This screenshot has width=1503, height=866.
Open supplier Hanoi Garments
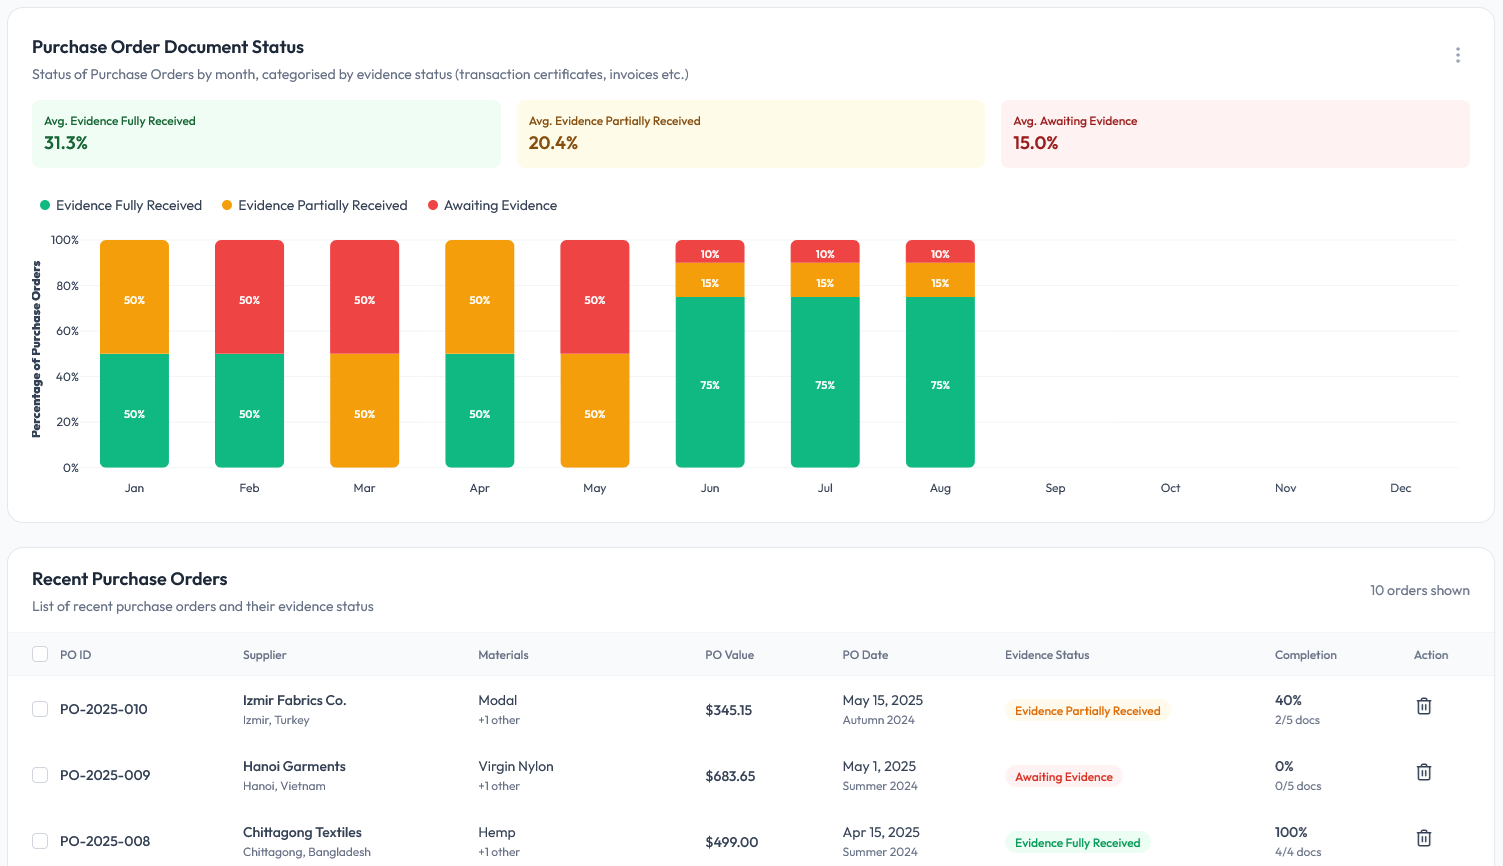tap(294, 766)
